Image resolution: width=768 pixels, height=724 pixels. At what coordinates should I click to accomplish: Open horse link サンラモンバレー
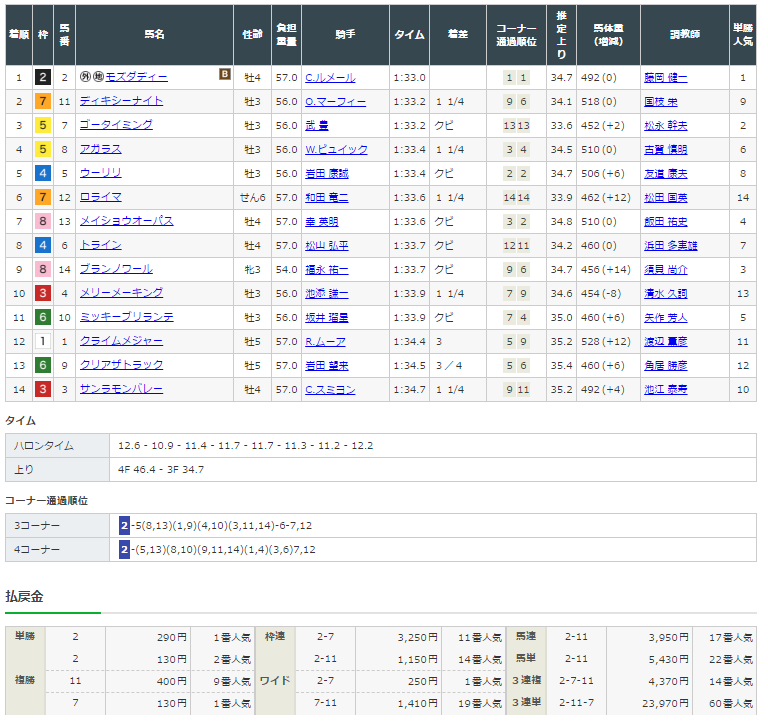point(121,389)
